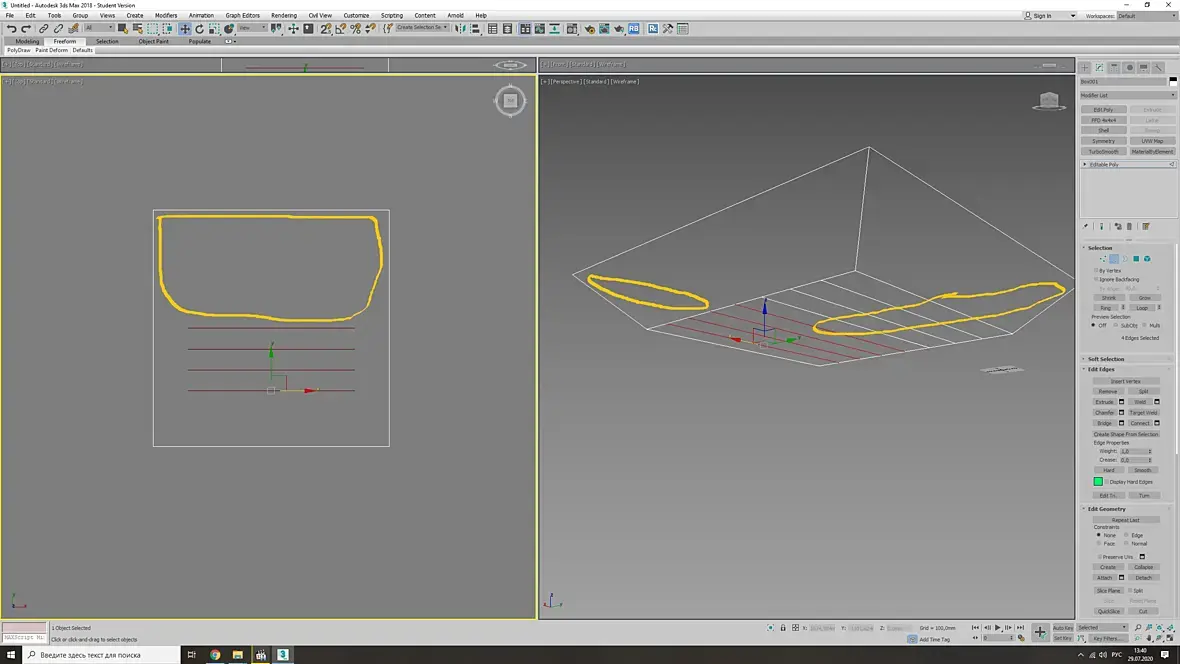This screenshot has height=664, width=1180.
Task: Toggle Ignore Backfacing checkbox
Action: [x=1096, y=279]
